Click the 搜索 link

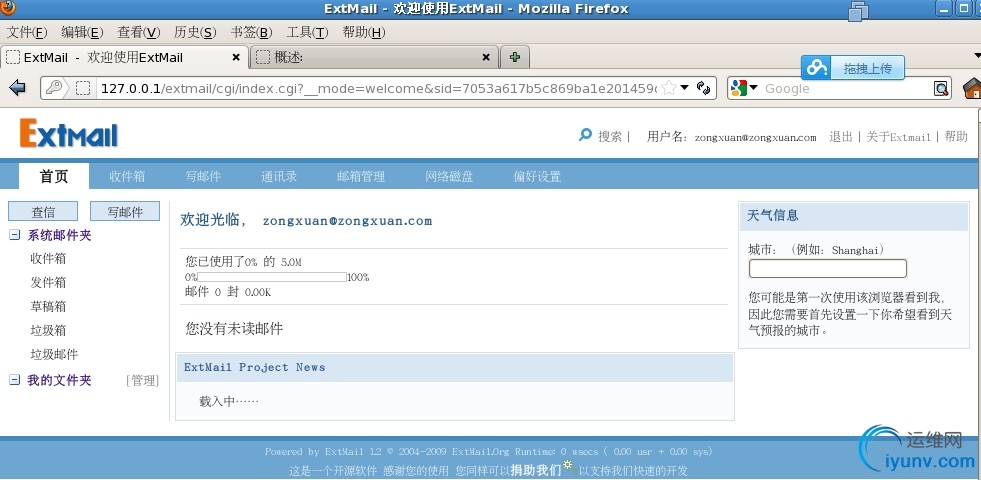610,136
